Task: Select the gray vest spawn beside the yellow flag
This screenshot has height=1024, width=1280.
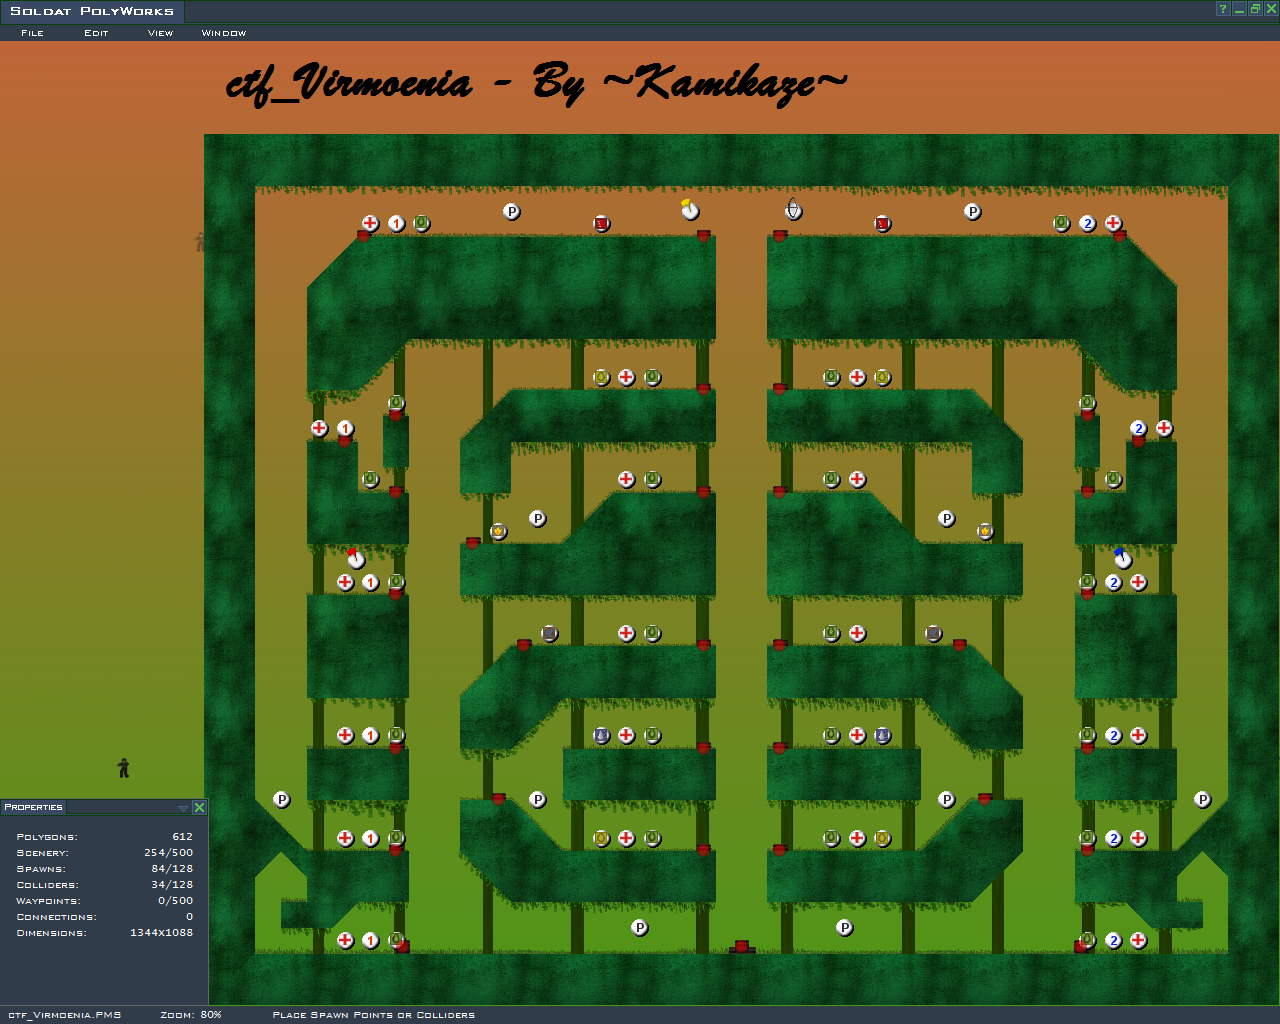Action: click(793, 210)
